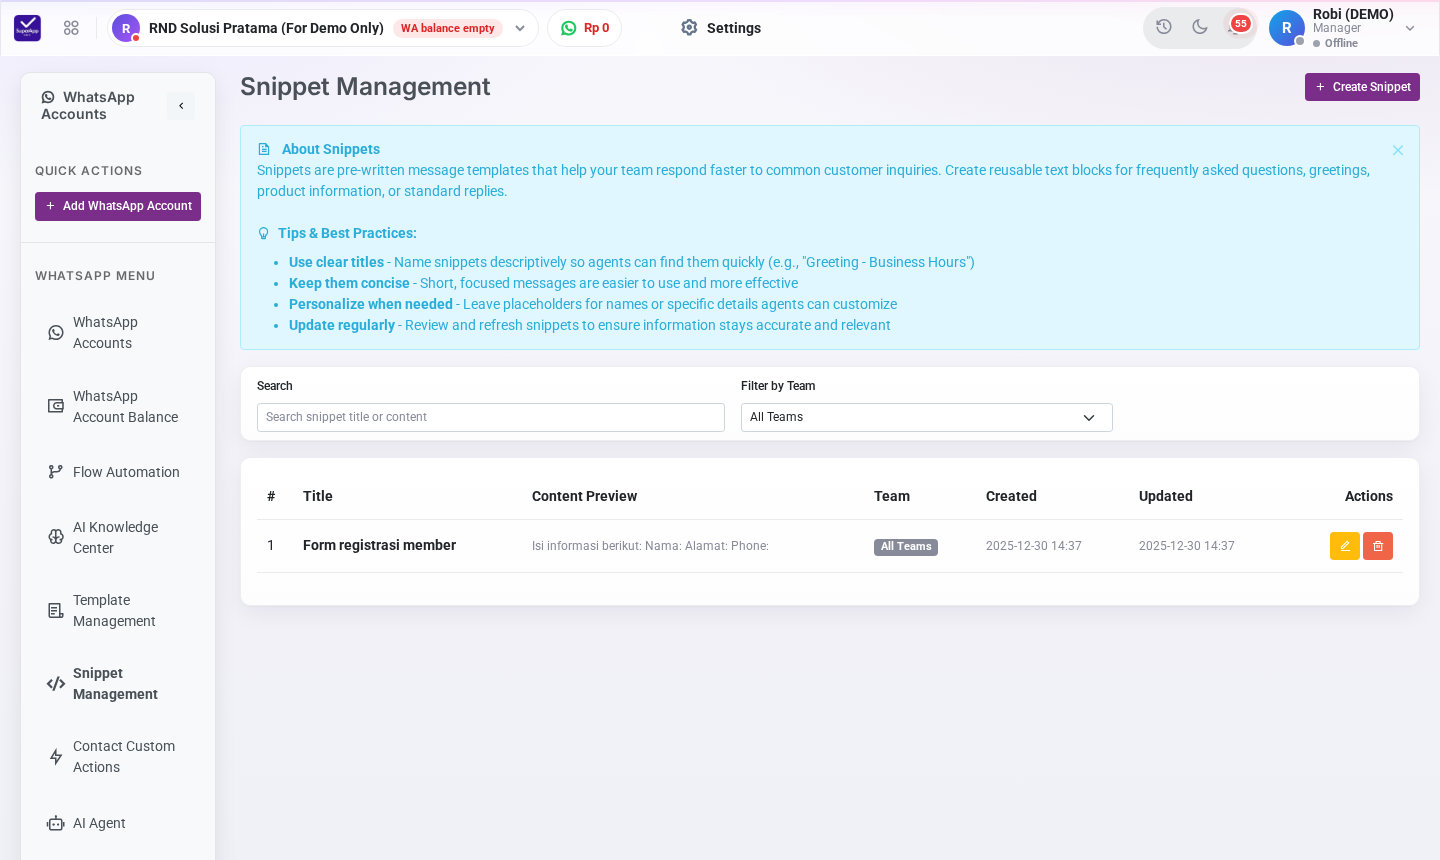Open AI Knowledge Center page

[114, 538]
